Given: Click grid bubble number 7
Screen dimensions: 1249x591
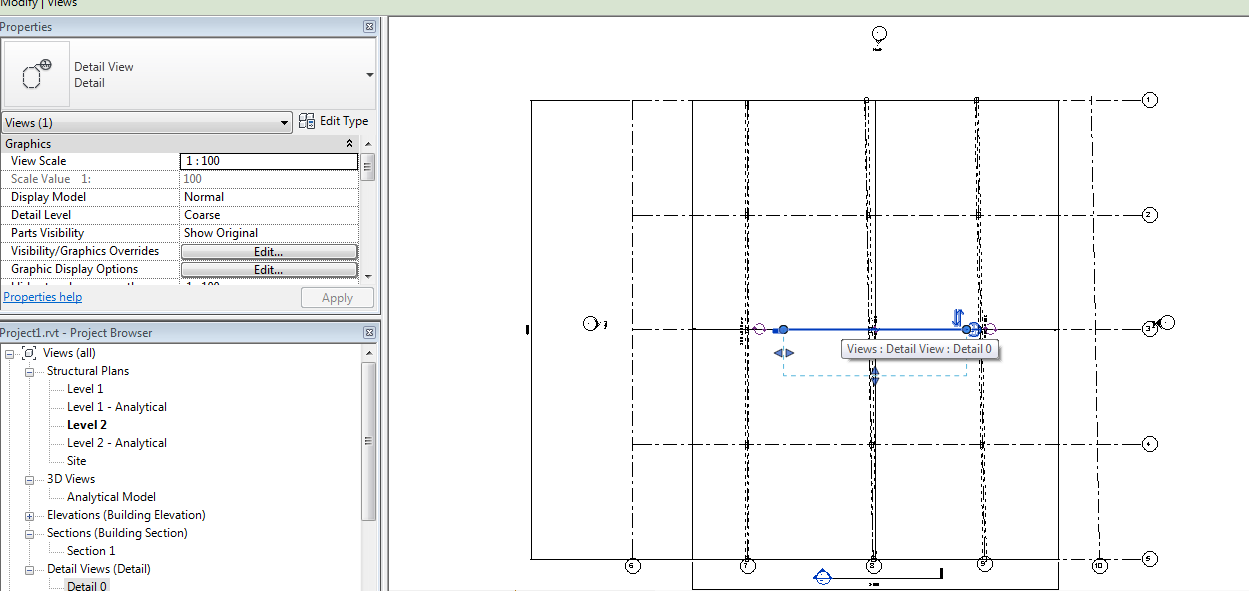Looking at the screenshot, I should [748, 566].
